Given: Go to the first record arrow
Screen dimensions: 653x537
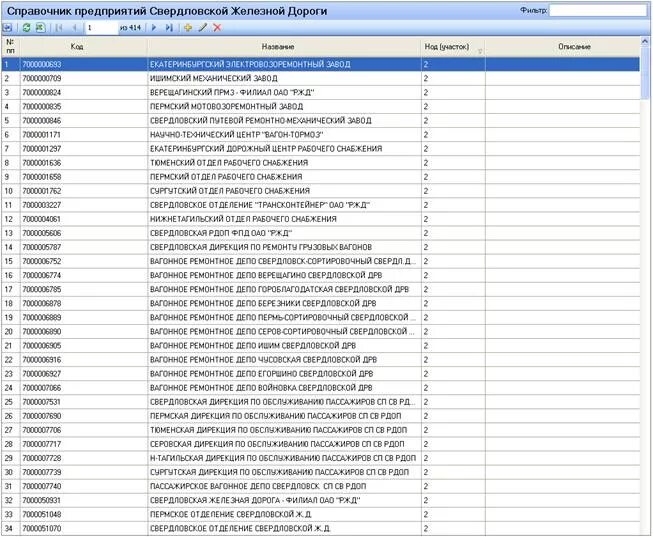Looking at the screenshot, I should [59, 28].
